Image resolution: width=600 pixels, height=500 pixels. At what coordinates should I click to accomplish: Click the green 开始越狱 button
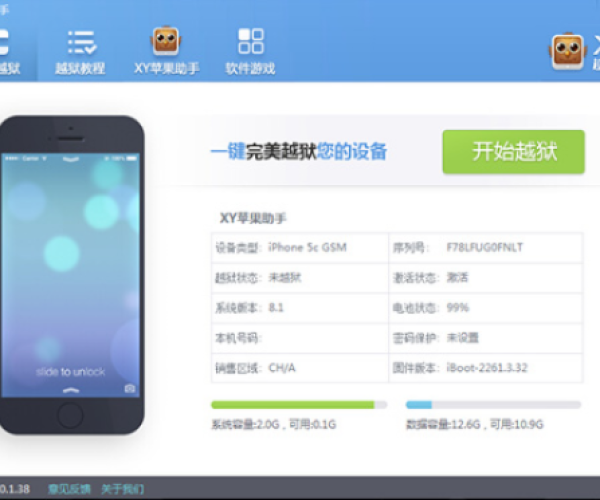[514, 151]
